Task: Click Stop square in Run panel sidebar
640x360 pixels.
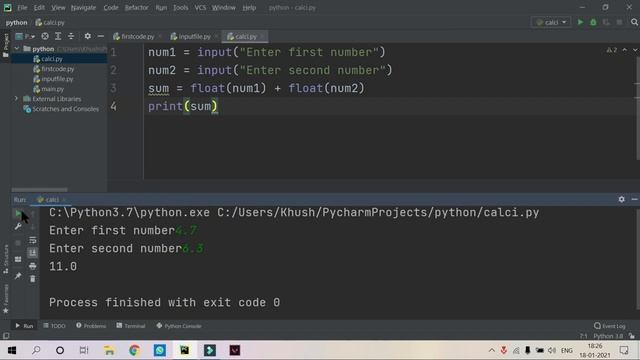Action: click(x=18, y=243)
